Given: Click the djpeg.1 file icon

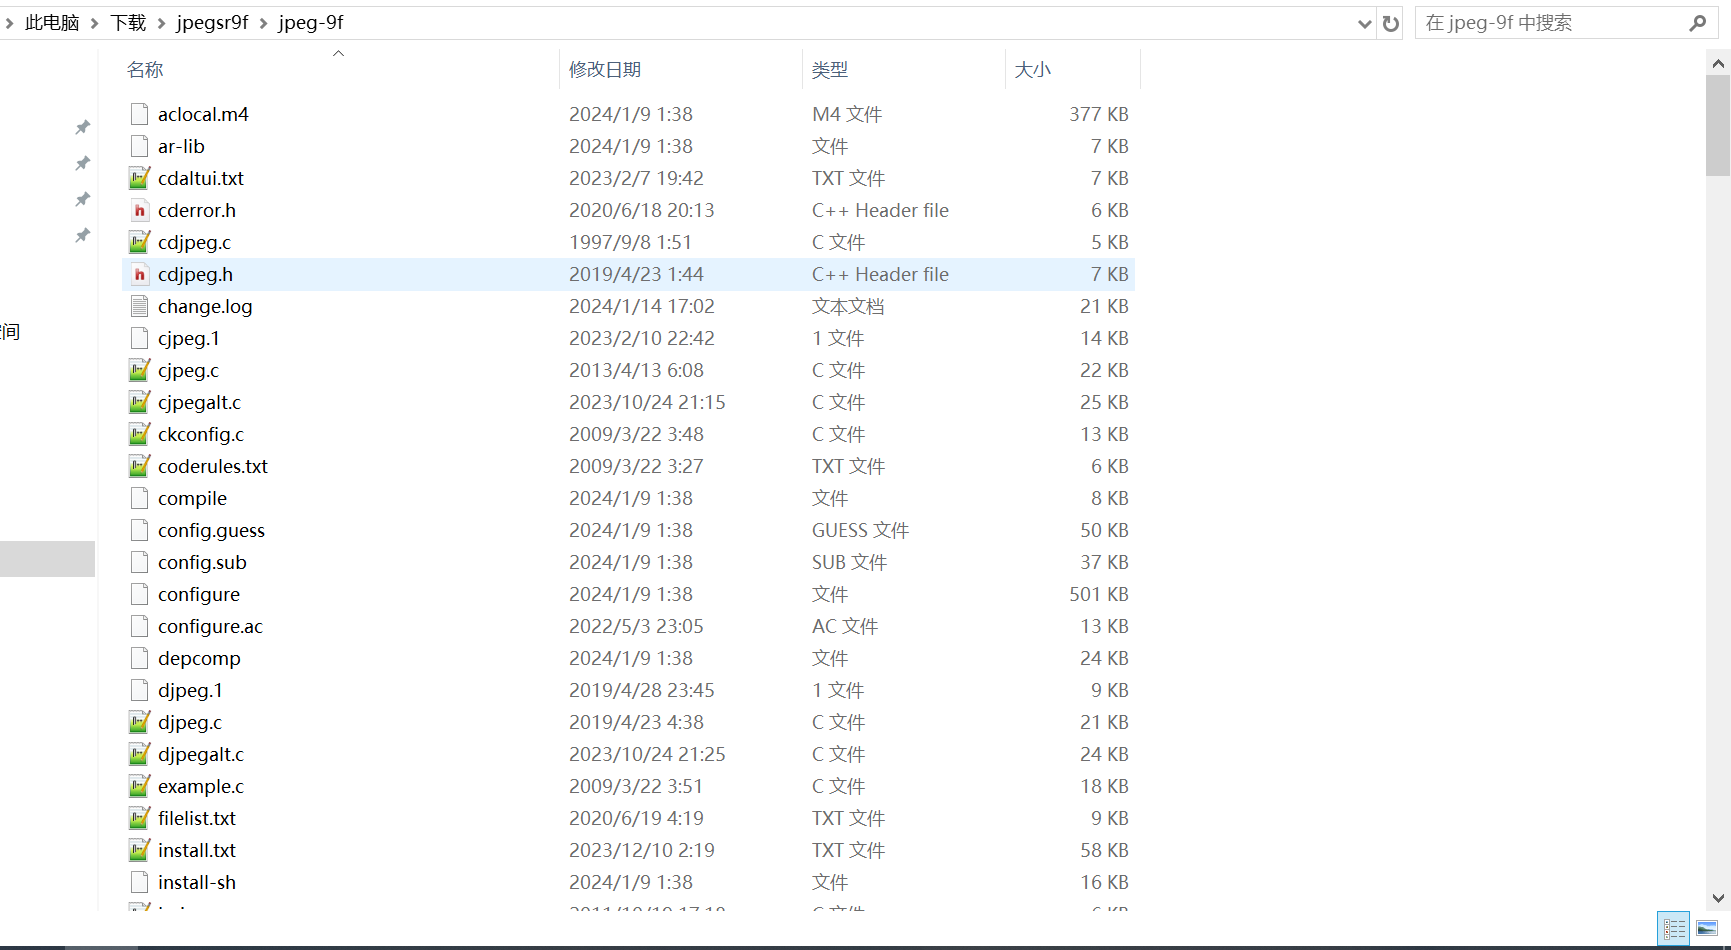Looking at the screenshot, I should point(140,690).
